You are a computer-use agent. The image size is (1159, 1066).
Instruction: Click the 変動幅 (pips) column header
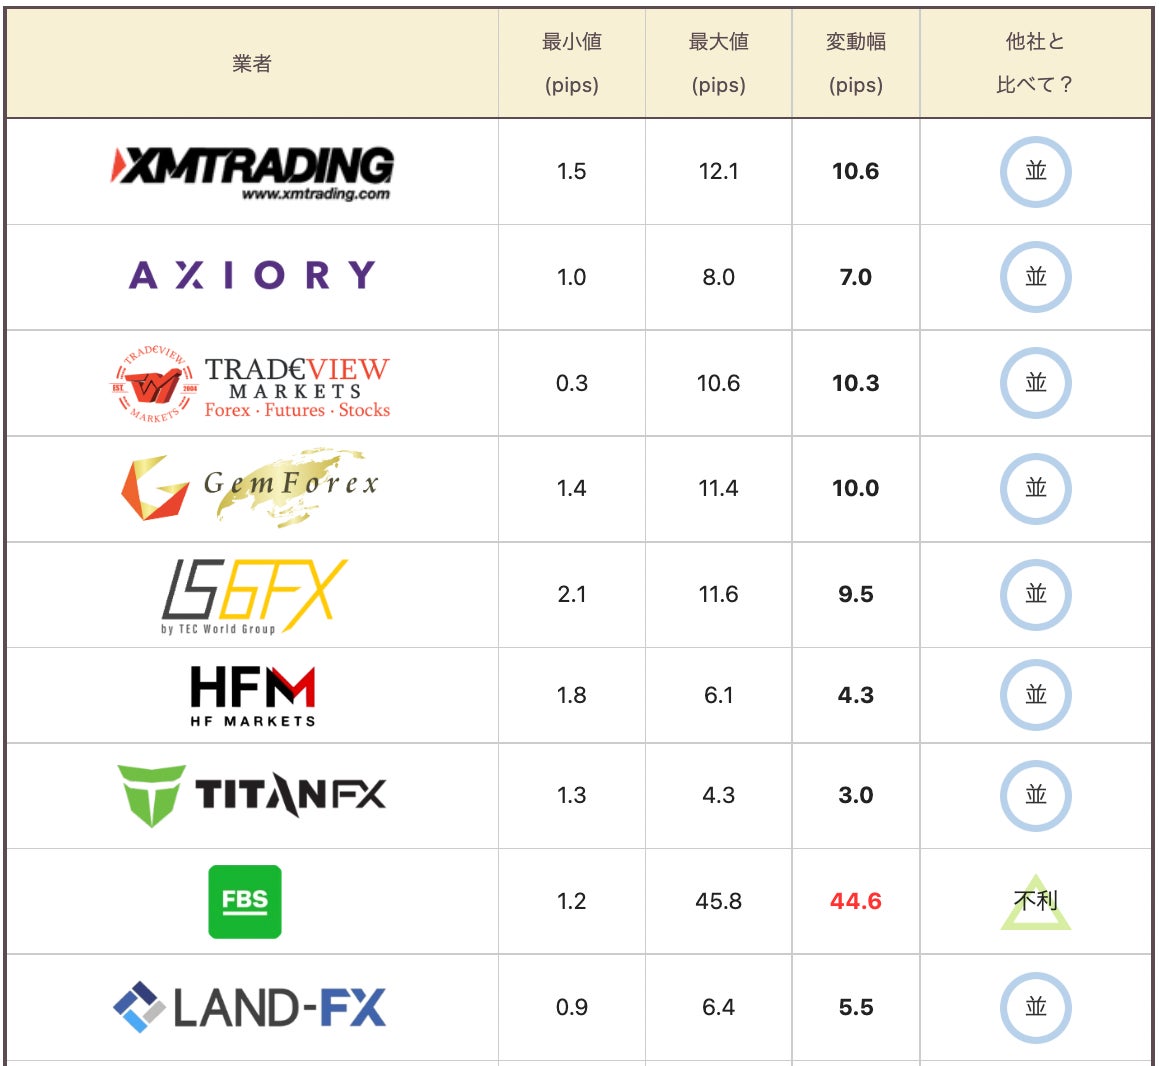click(856, 63)
